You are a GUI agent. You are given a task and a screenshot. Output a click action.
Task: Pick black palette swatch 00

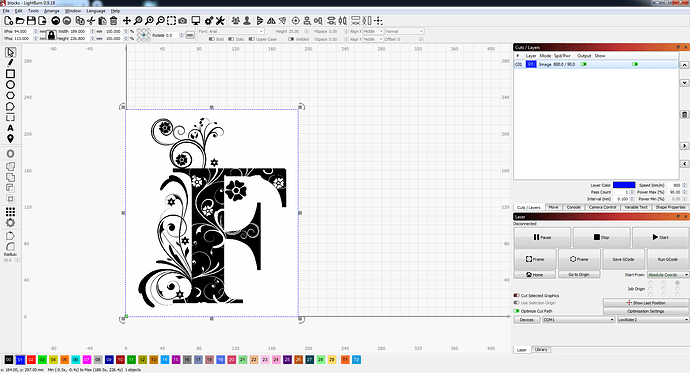pos(8,360)
